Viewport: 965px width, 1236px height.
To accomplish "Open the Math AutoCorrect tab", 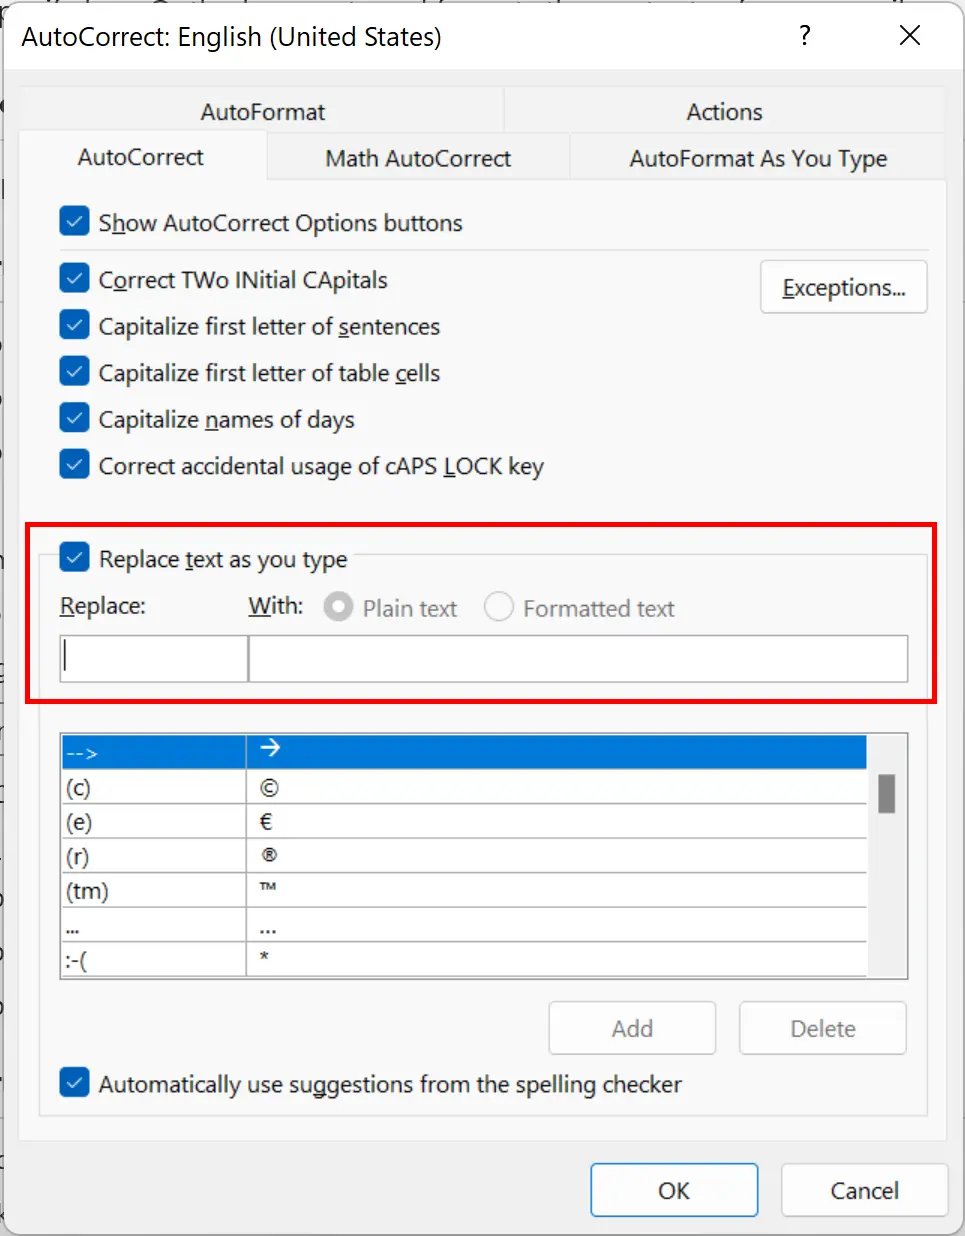I will (418, 158).
